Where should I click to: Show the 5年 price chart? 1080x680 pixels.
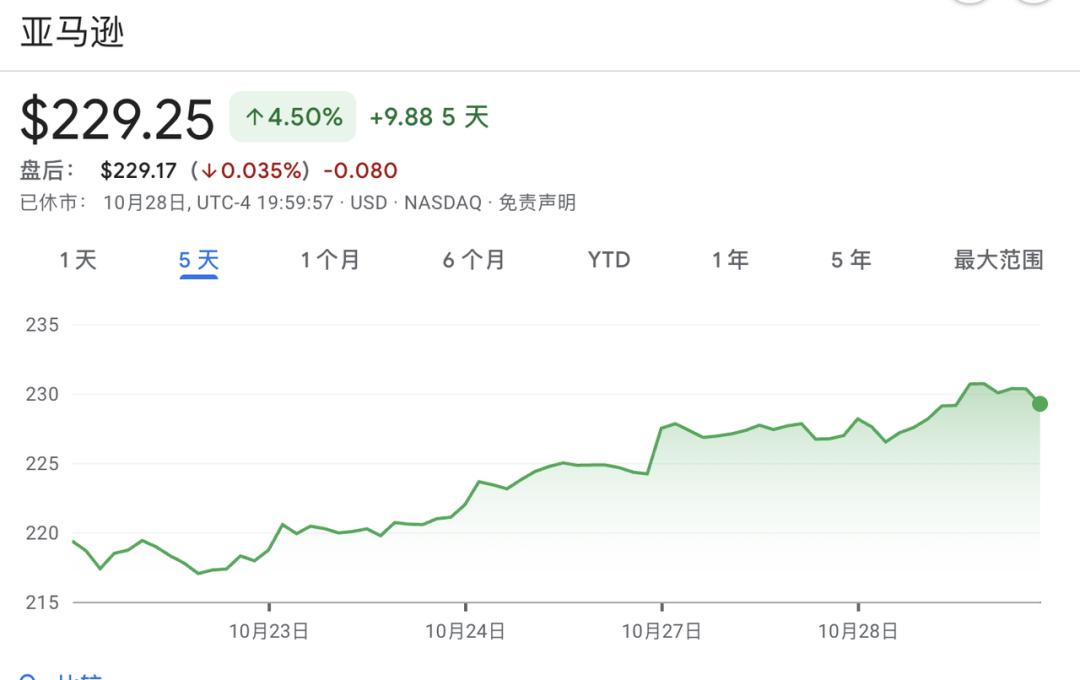[851, 261]
